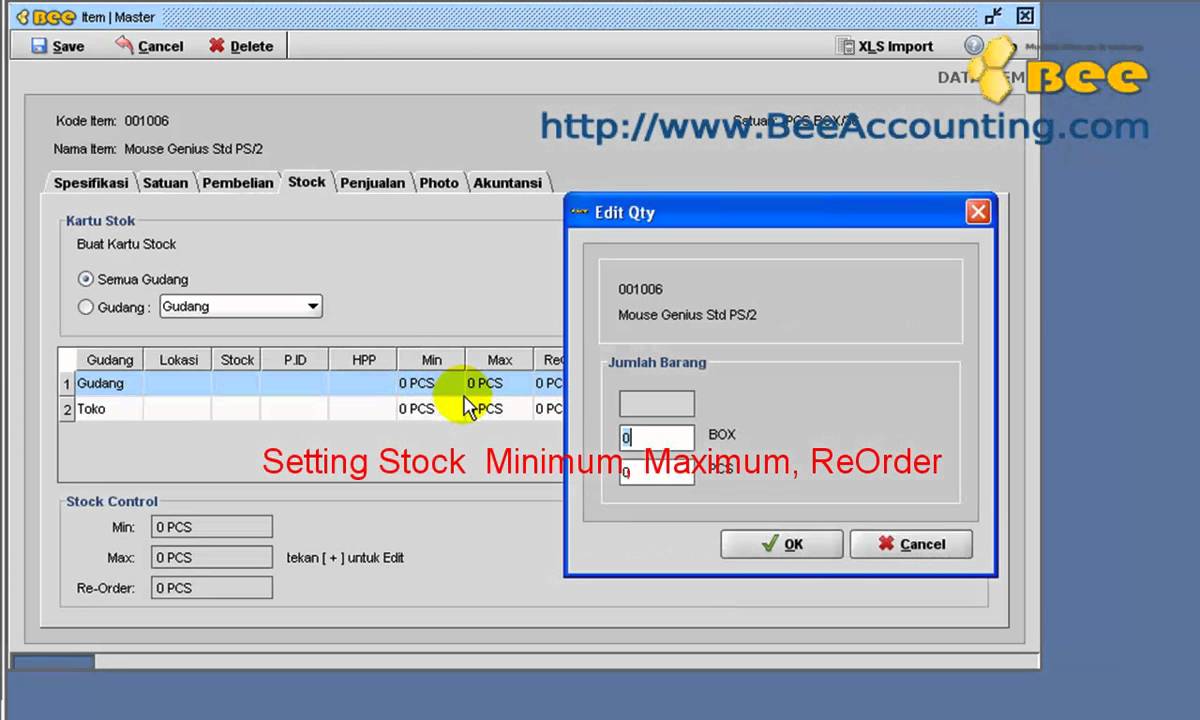Close the Edit Qty dialog with the X

coord(978,211)
